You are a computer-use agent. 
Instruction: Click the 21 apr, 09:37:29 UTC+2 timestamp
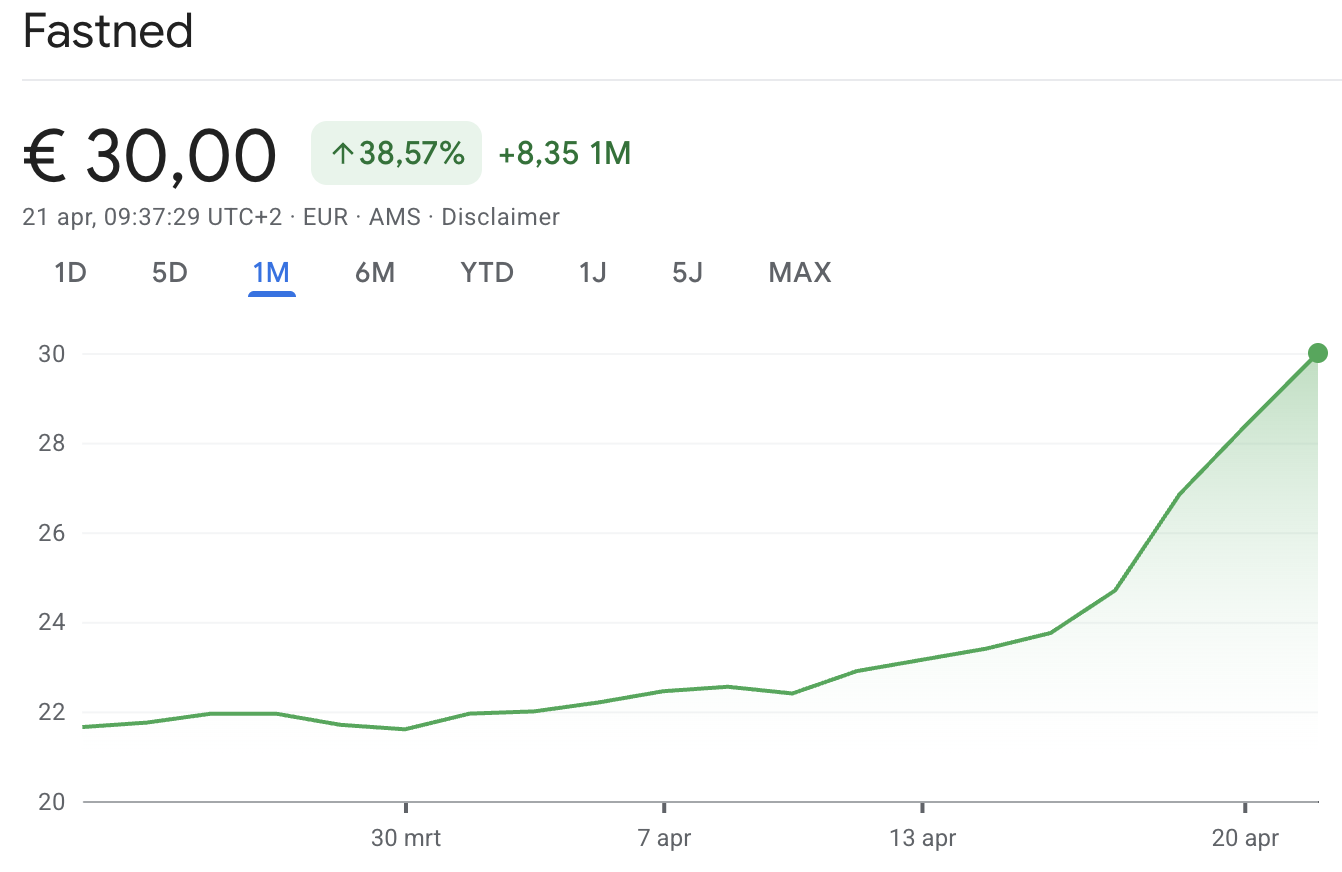coord(152,217)
